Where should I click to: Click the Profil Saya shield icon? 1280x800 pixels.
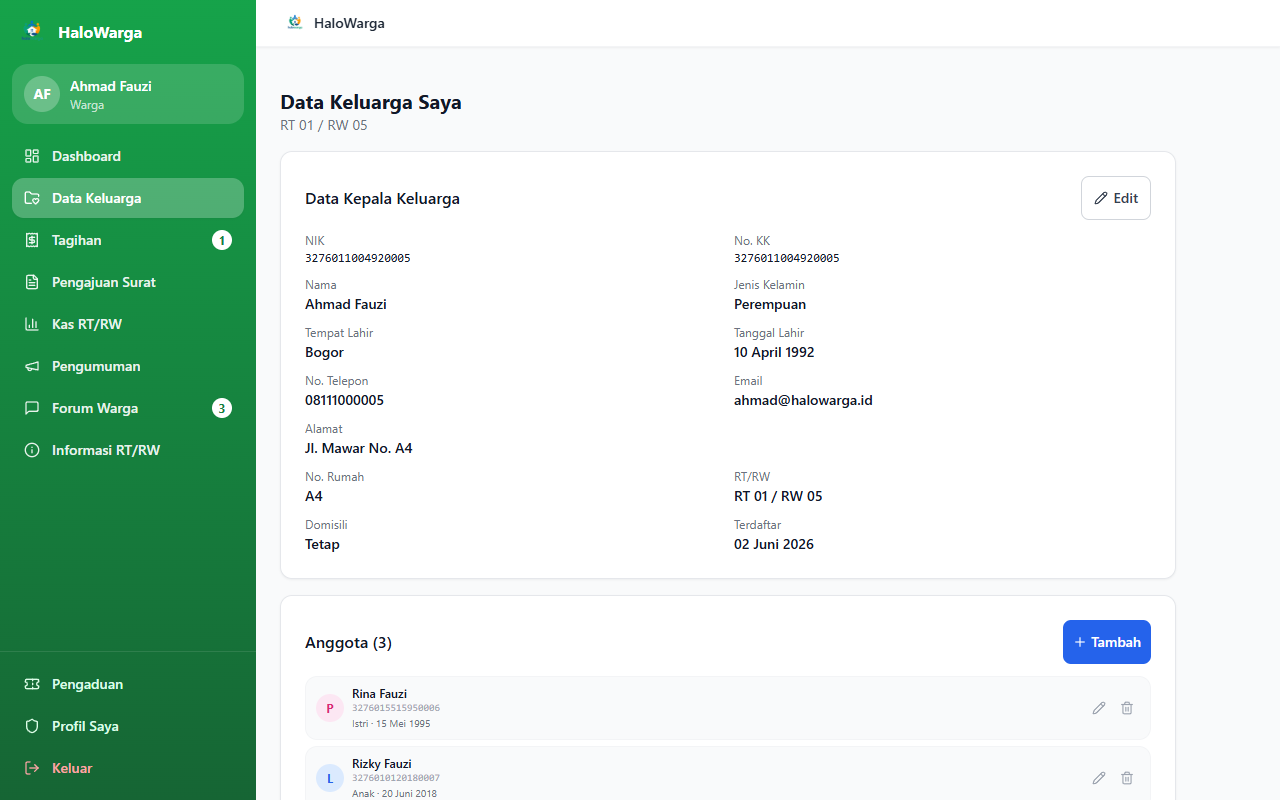(32, 726)
